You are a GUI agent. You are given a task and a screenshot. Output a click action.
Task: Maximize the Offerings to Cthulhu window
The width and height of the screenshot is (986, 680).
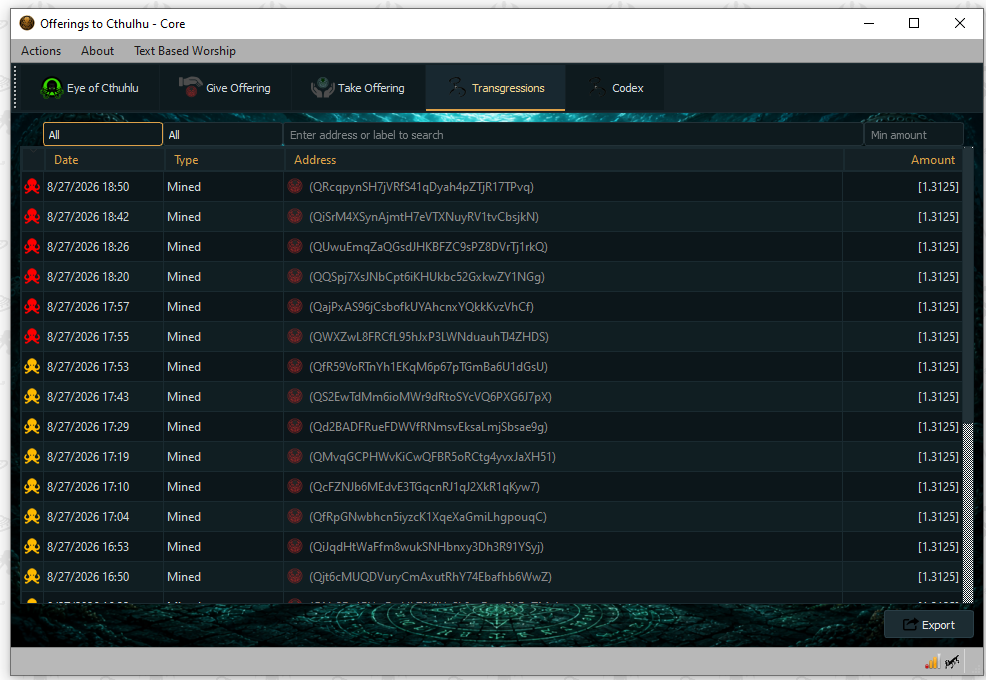[914, 23]
